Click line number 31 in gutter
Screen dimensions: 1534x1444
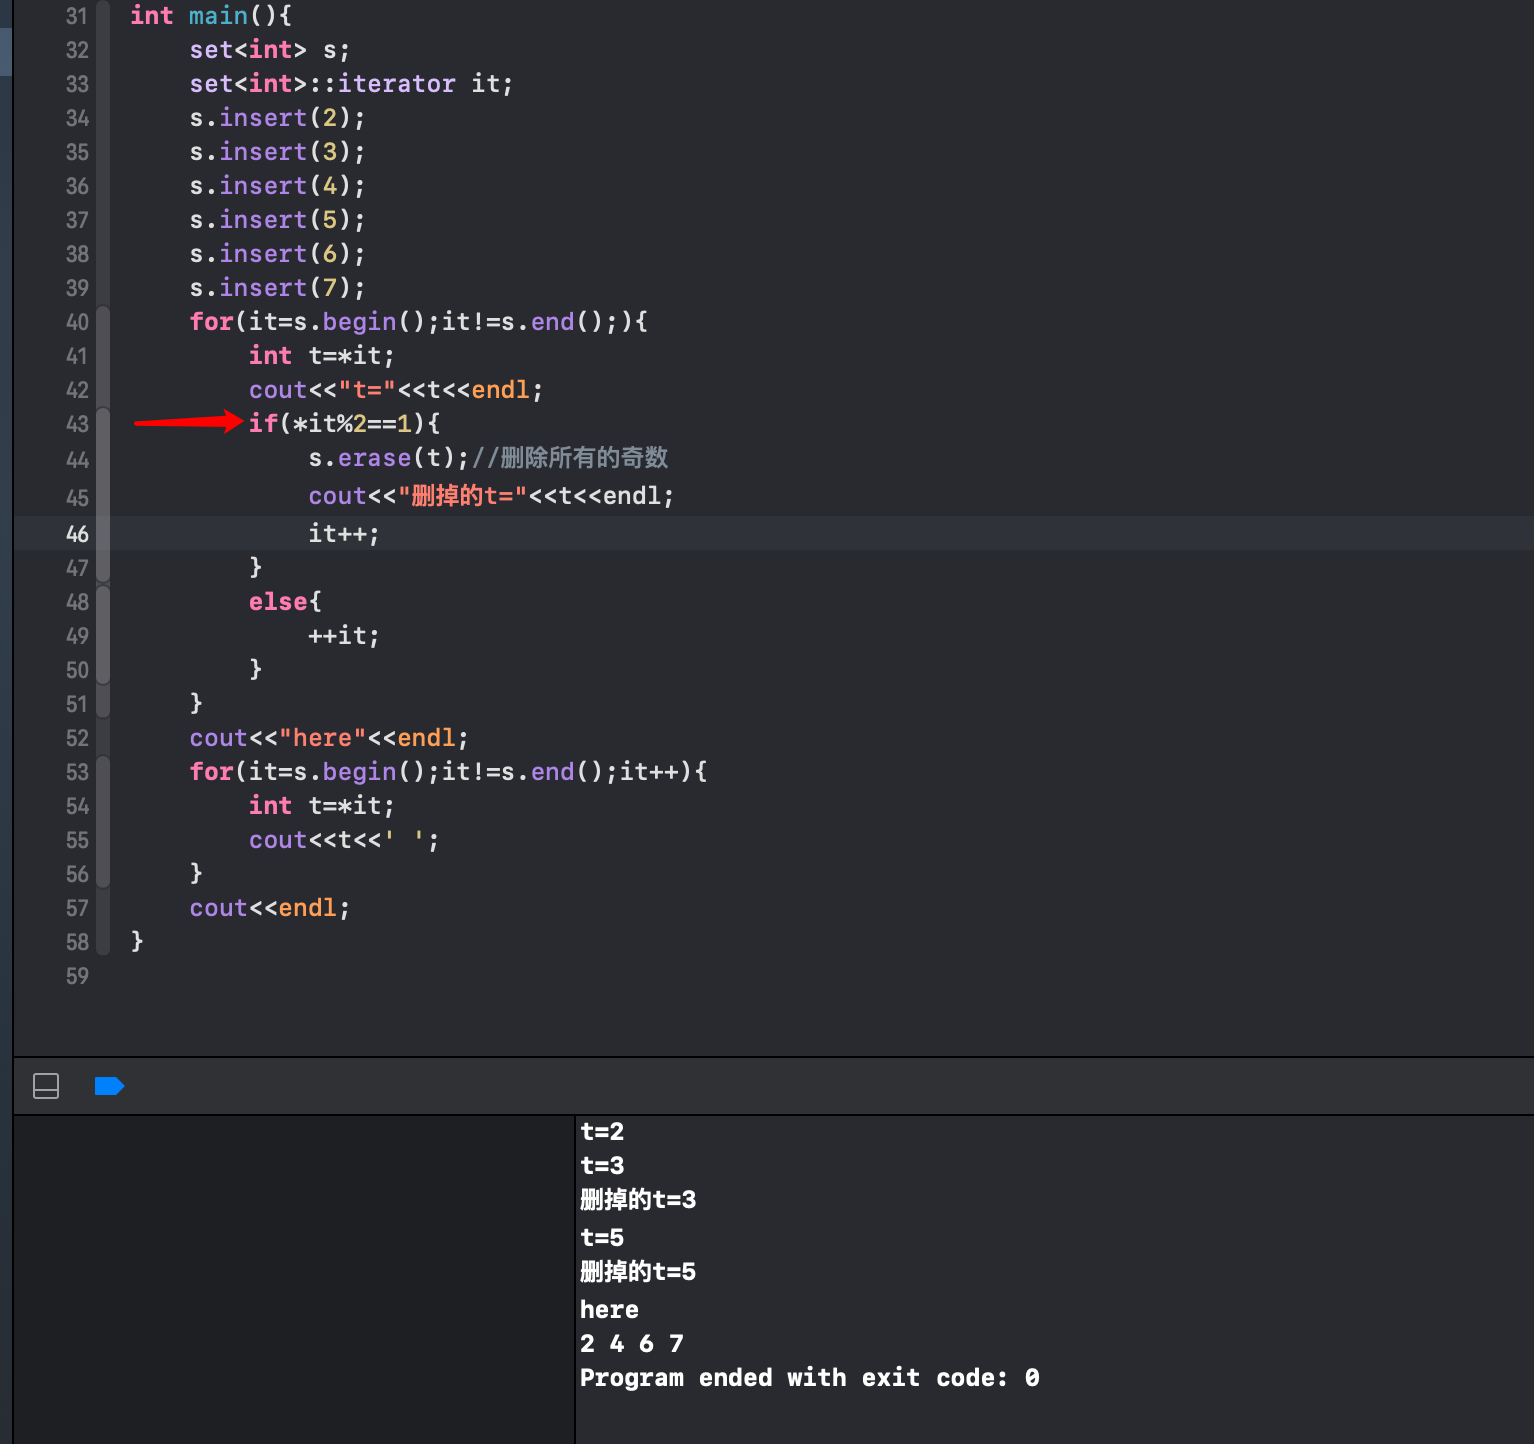tap(77, 16)
